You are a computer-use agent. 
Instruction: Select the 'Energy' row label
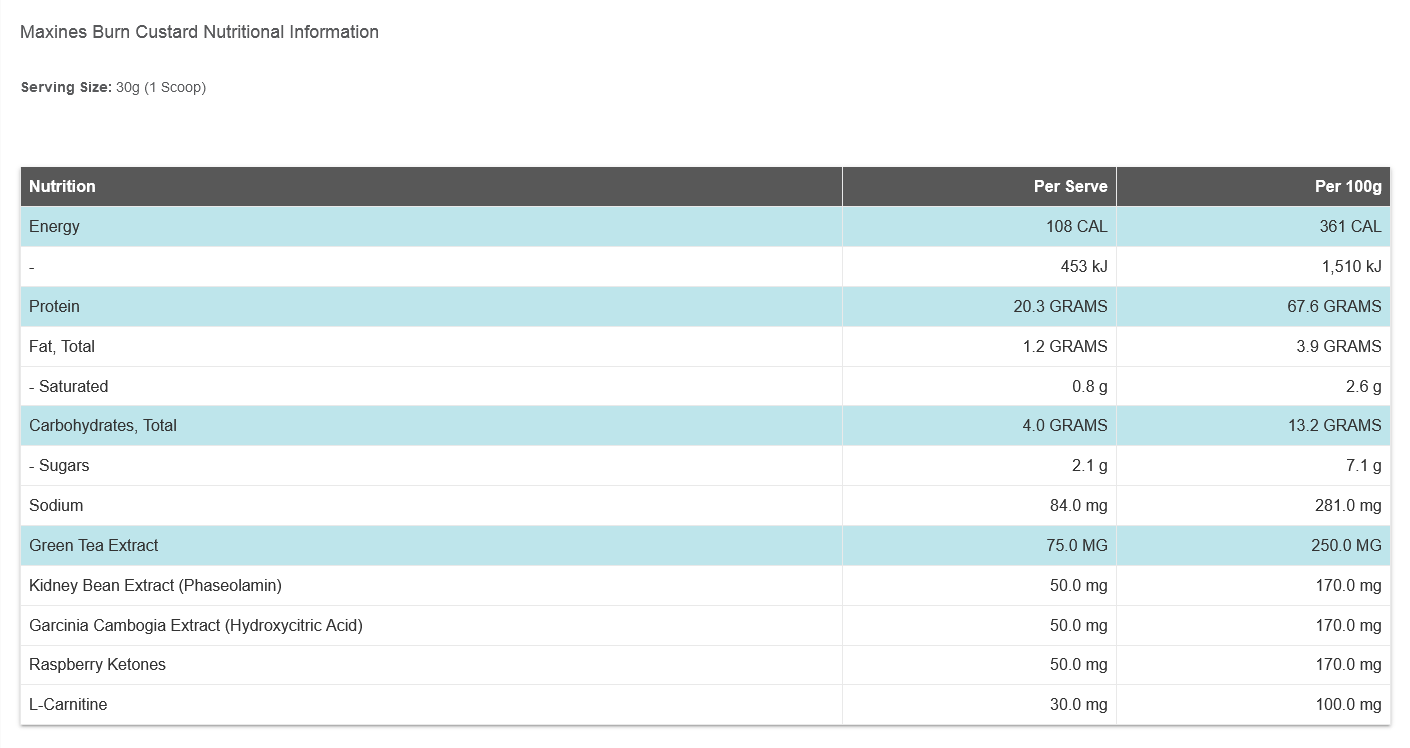(54, 227)
